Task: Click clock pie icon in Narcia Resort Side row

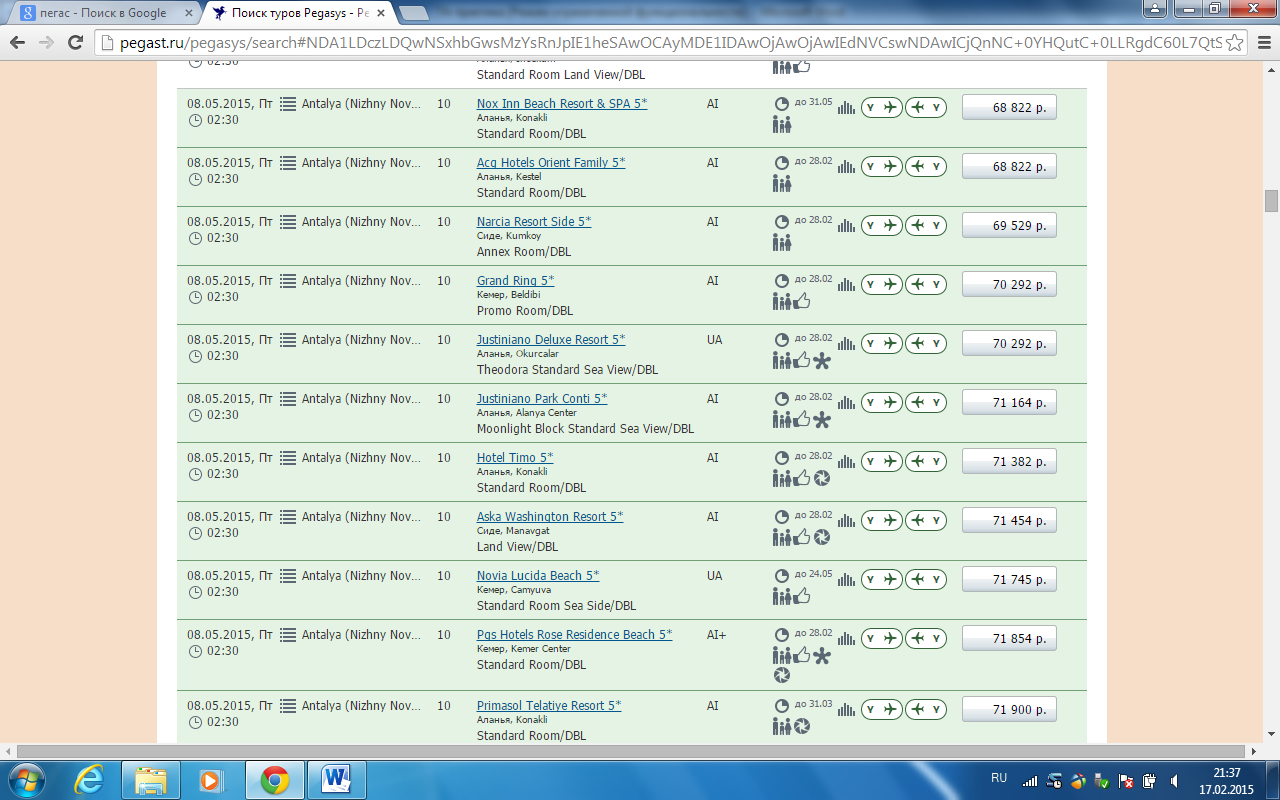Action: [782, 222]
